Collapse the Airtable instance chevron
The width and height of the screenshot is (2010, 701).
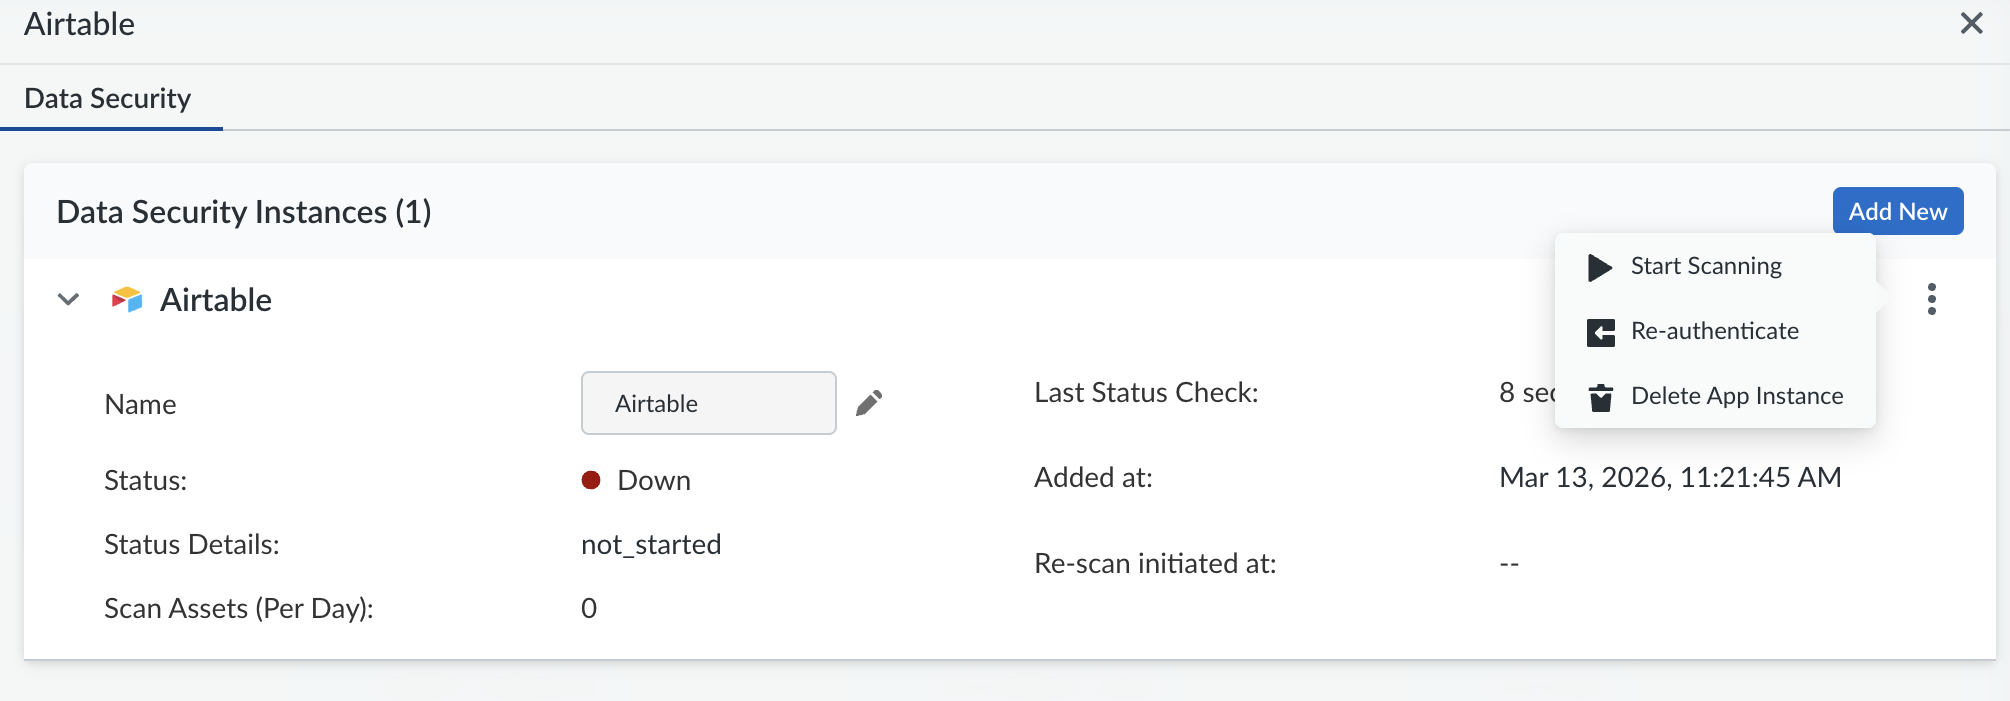[68, 299]
